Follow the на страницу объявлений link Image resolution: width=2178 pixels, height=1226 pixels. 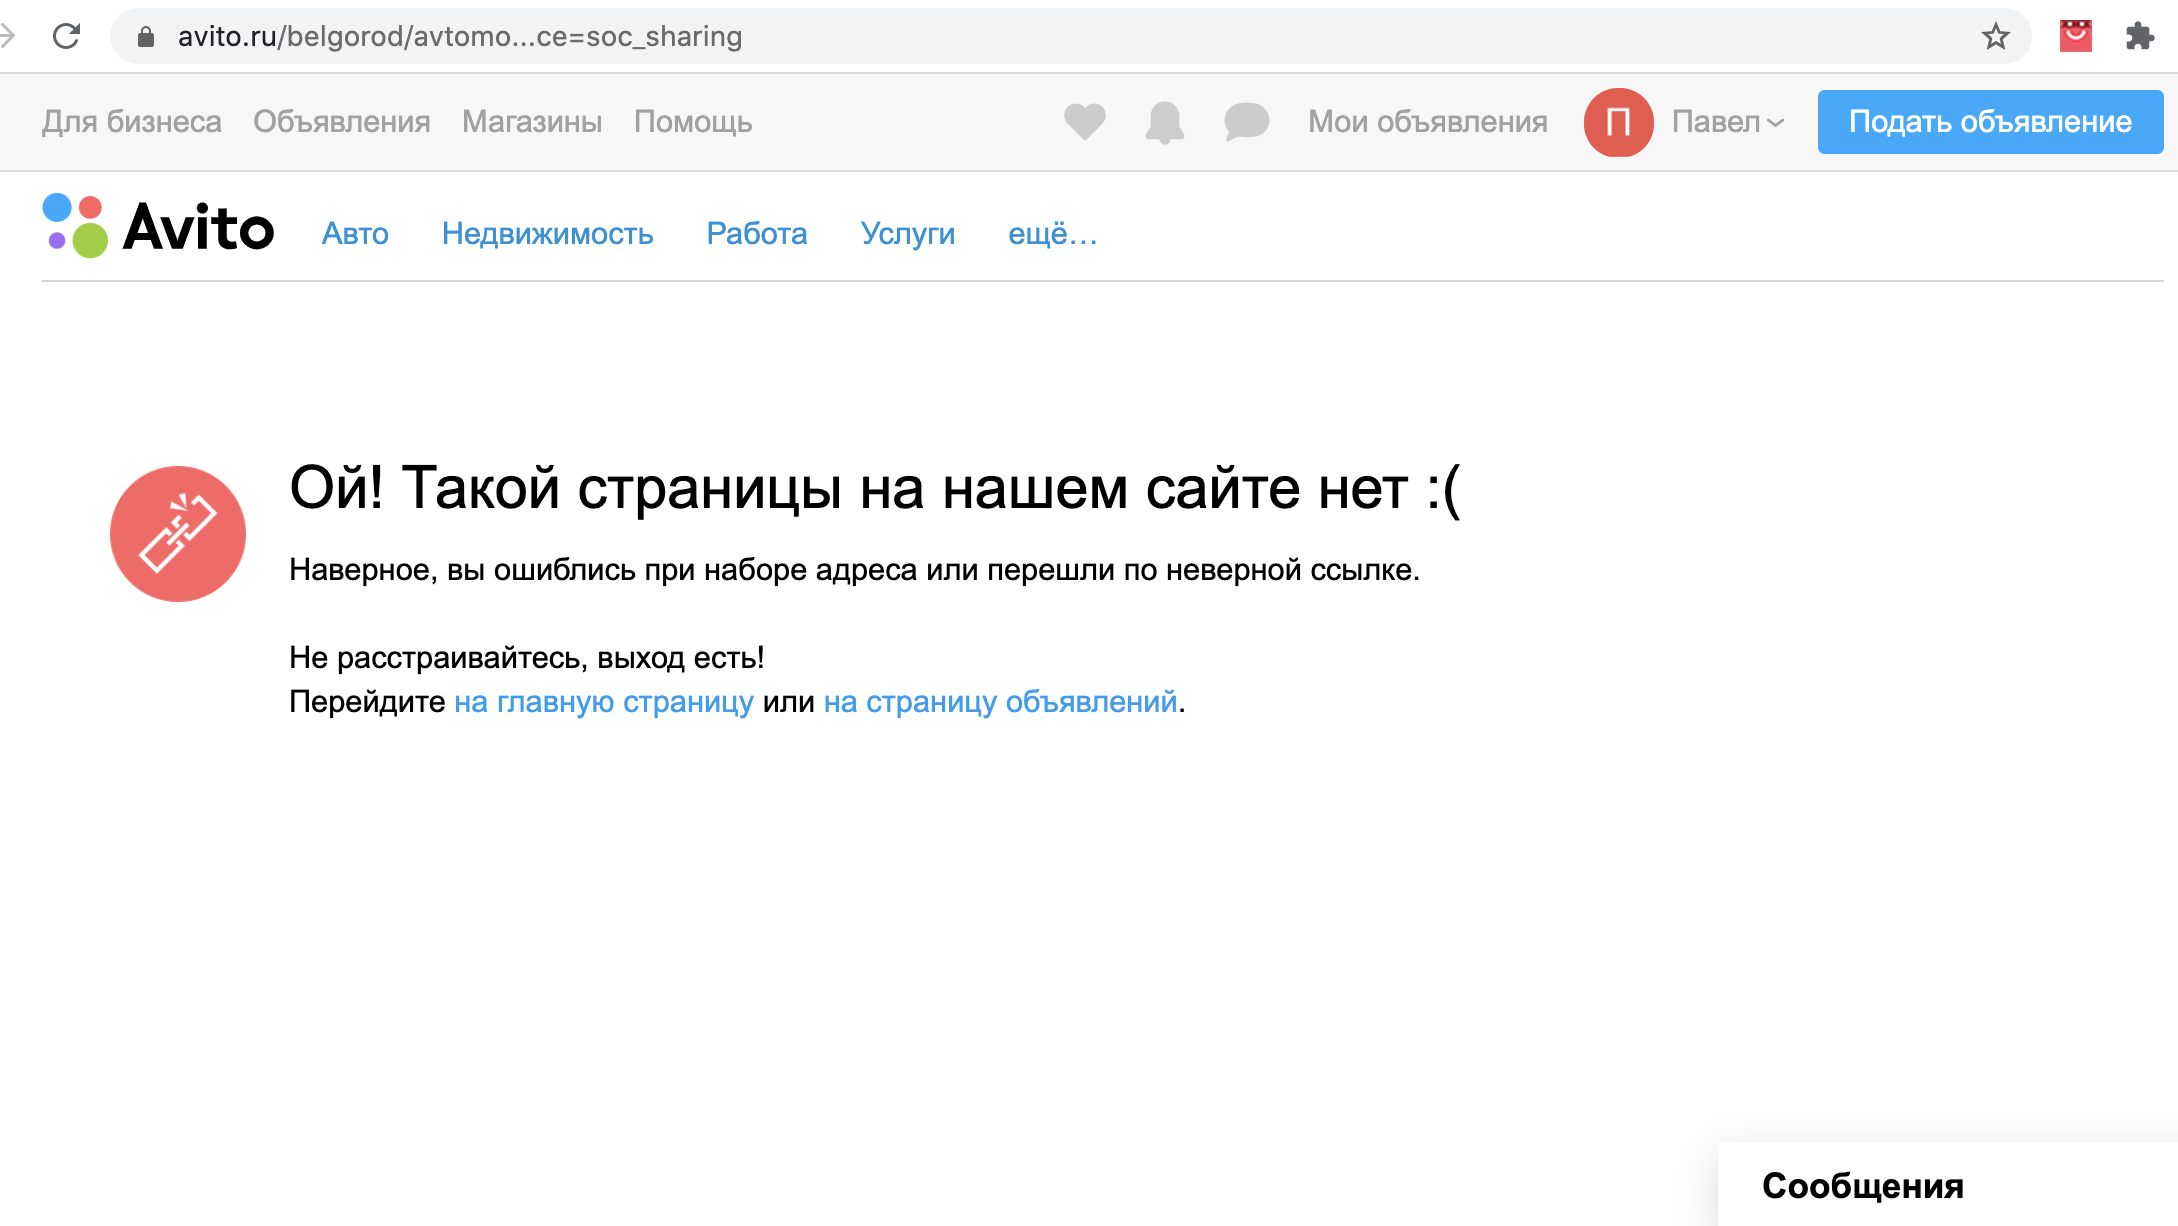[x=1000, y=701]
